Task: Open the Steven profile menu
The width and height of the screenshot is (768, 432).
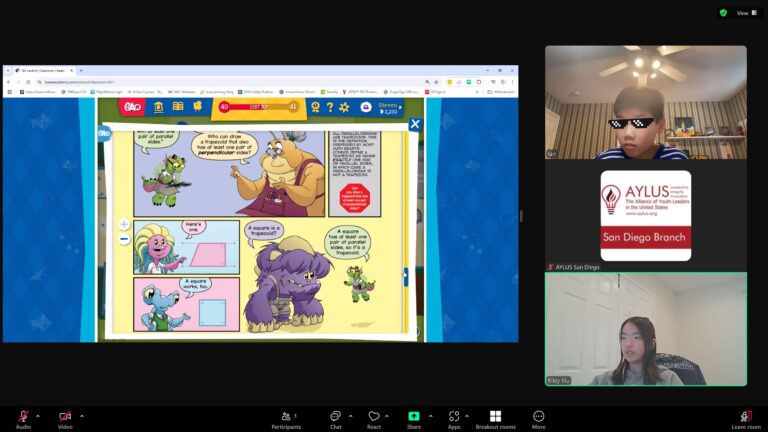Action: coord(390,108)
